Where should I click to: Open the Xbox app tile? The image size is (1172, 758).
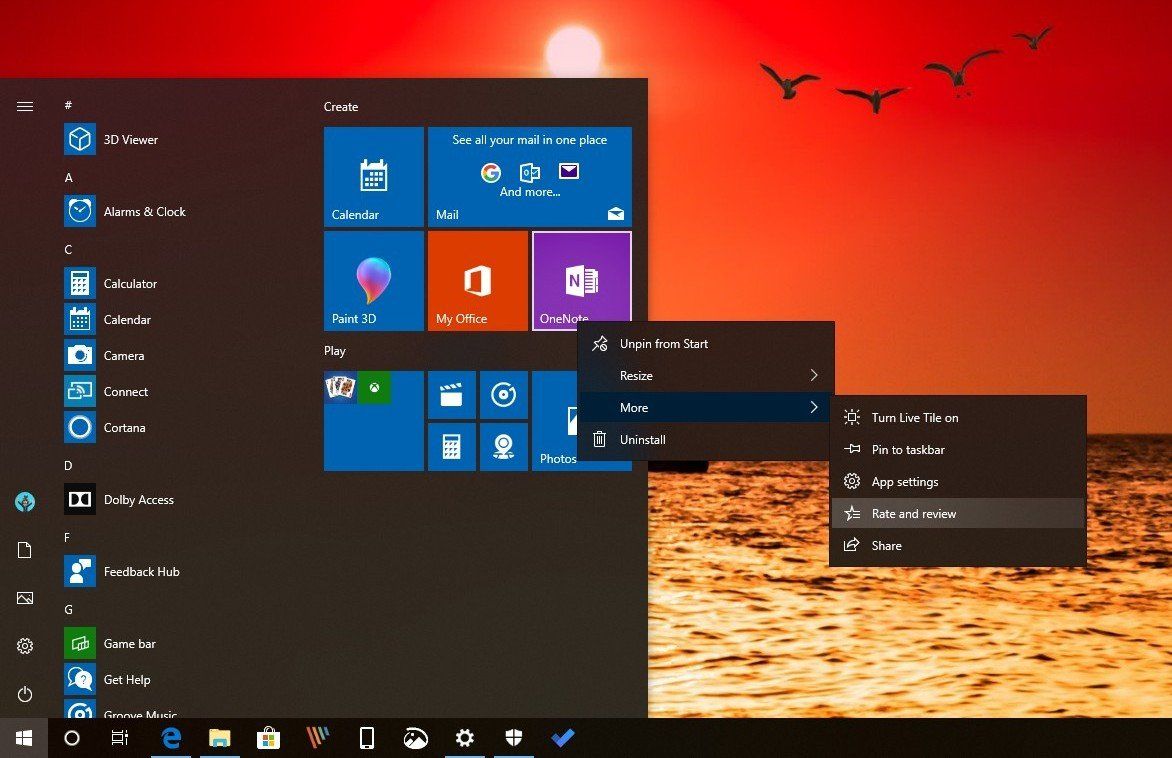[x=375, y=388]
